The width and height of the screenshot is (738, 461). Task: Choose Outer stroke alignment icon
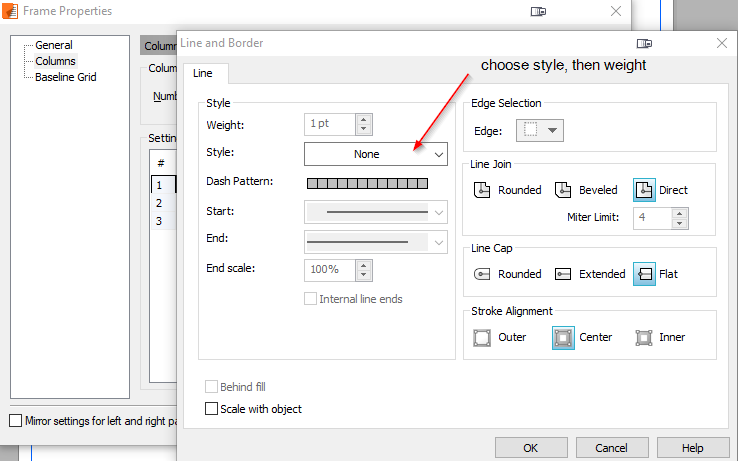coord(481,338)
